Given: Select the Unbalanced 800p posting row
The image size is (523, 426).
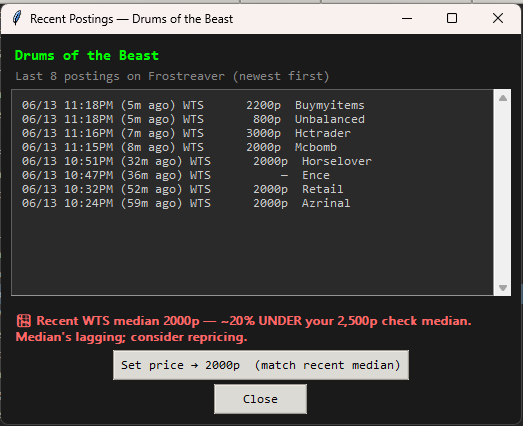Looking at the screenshot, I should [x=193, y=119].
